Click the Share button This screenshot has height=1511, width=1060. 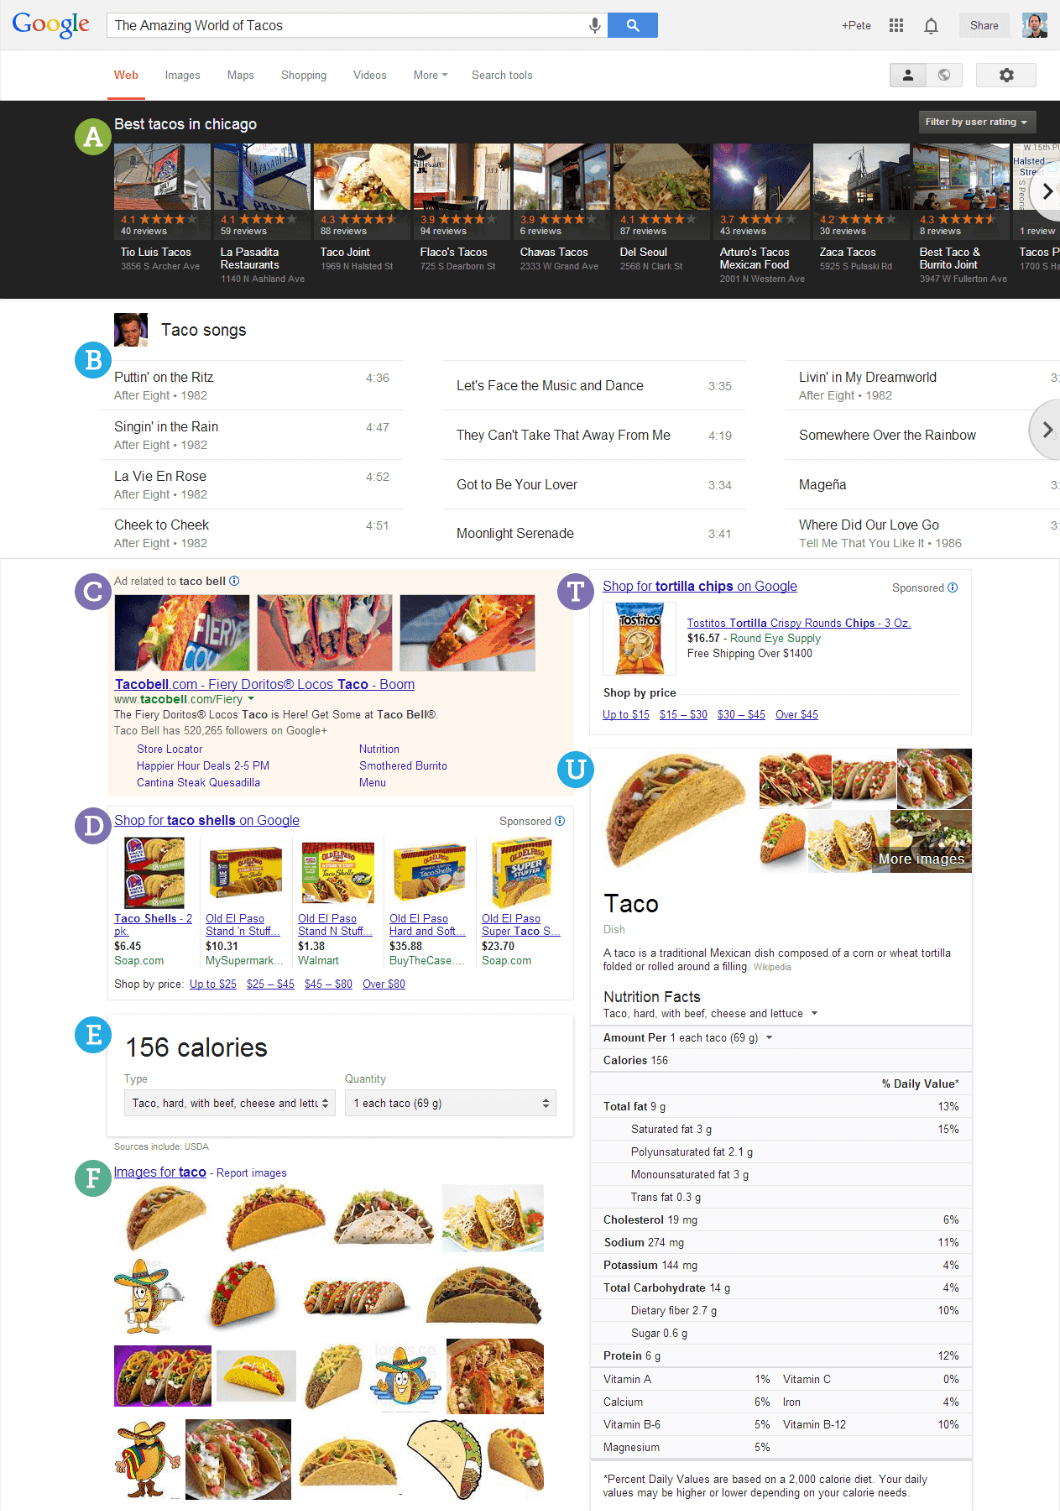point(984,25)
